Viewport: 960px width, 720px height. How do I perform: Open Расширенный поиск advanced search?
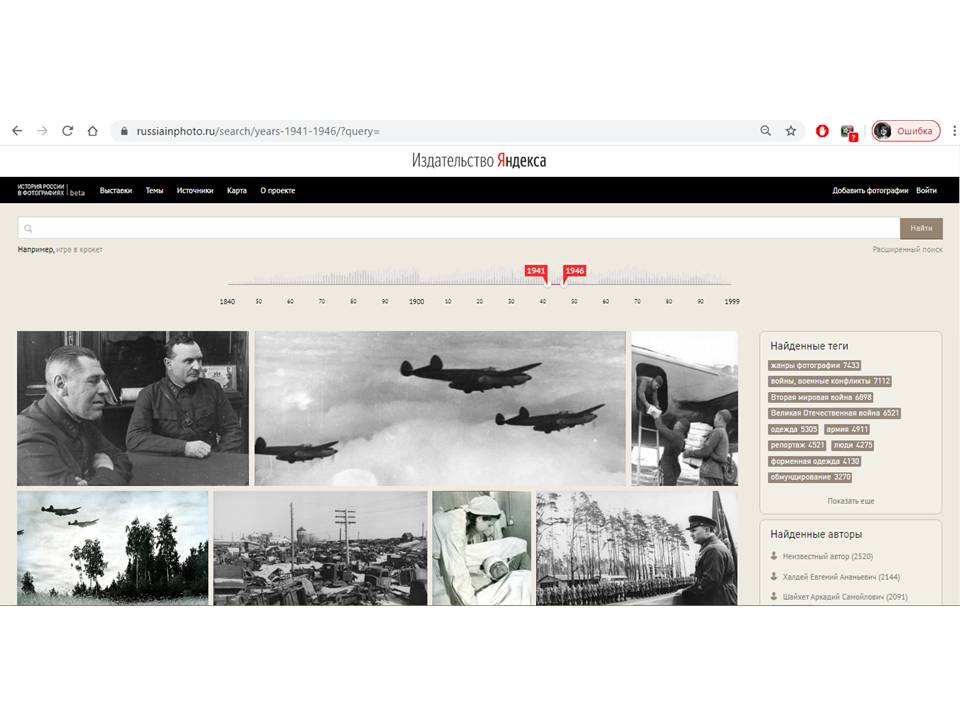coord(907,250)
